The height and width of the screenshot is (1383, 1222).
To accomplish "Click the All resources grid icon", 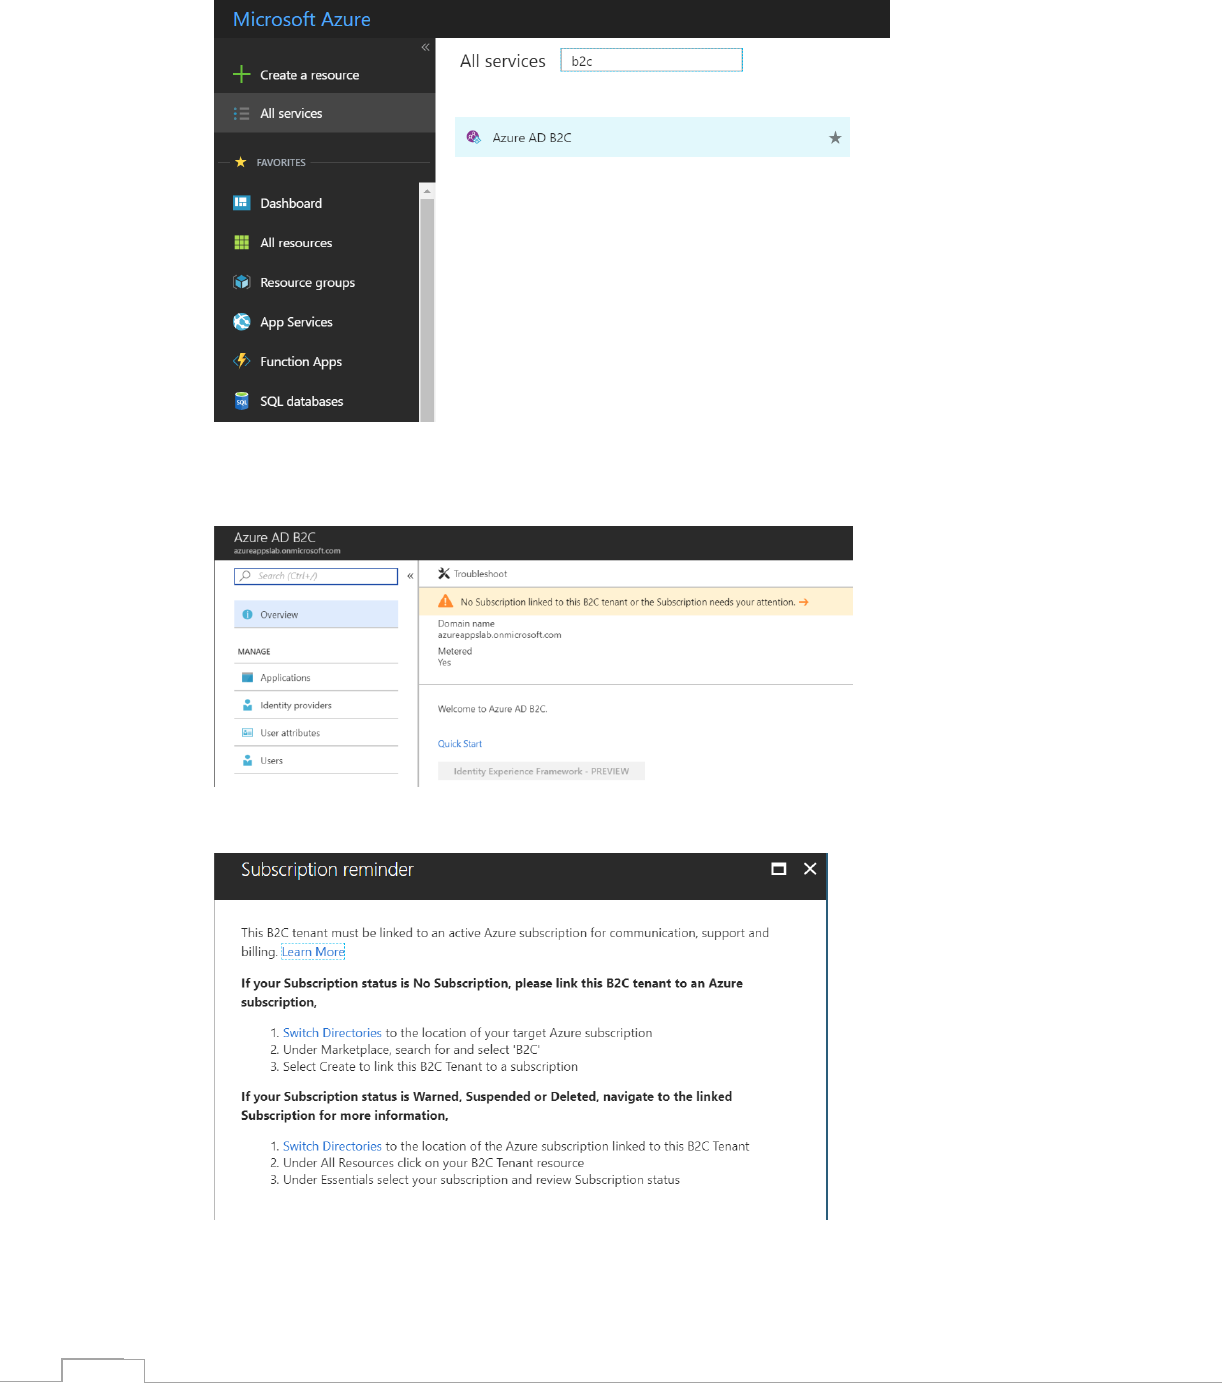I will pyautogui.click(x=241, y=242).
